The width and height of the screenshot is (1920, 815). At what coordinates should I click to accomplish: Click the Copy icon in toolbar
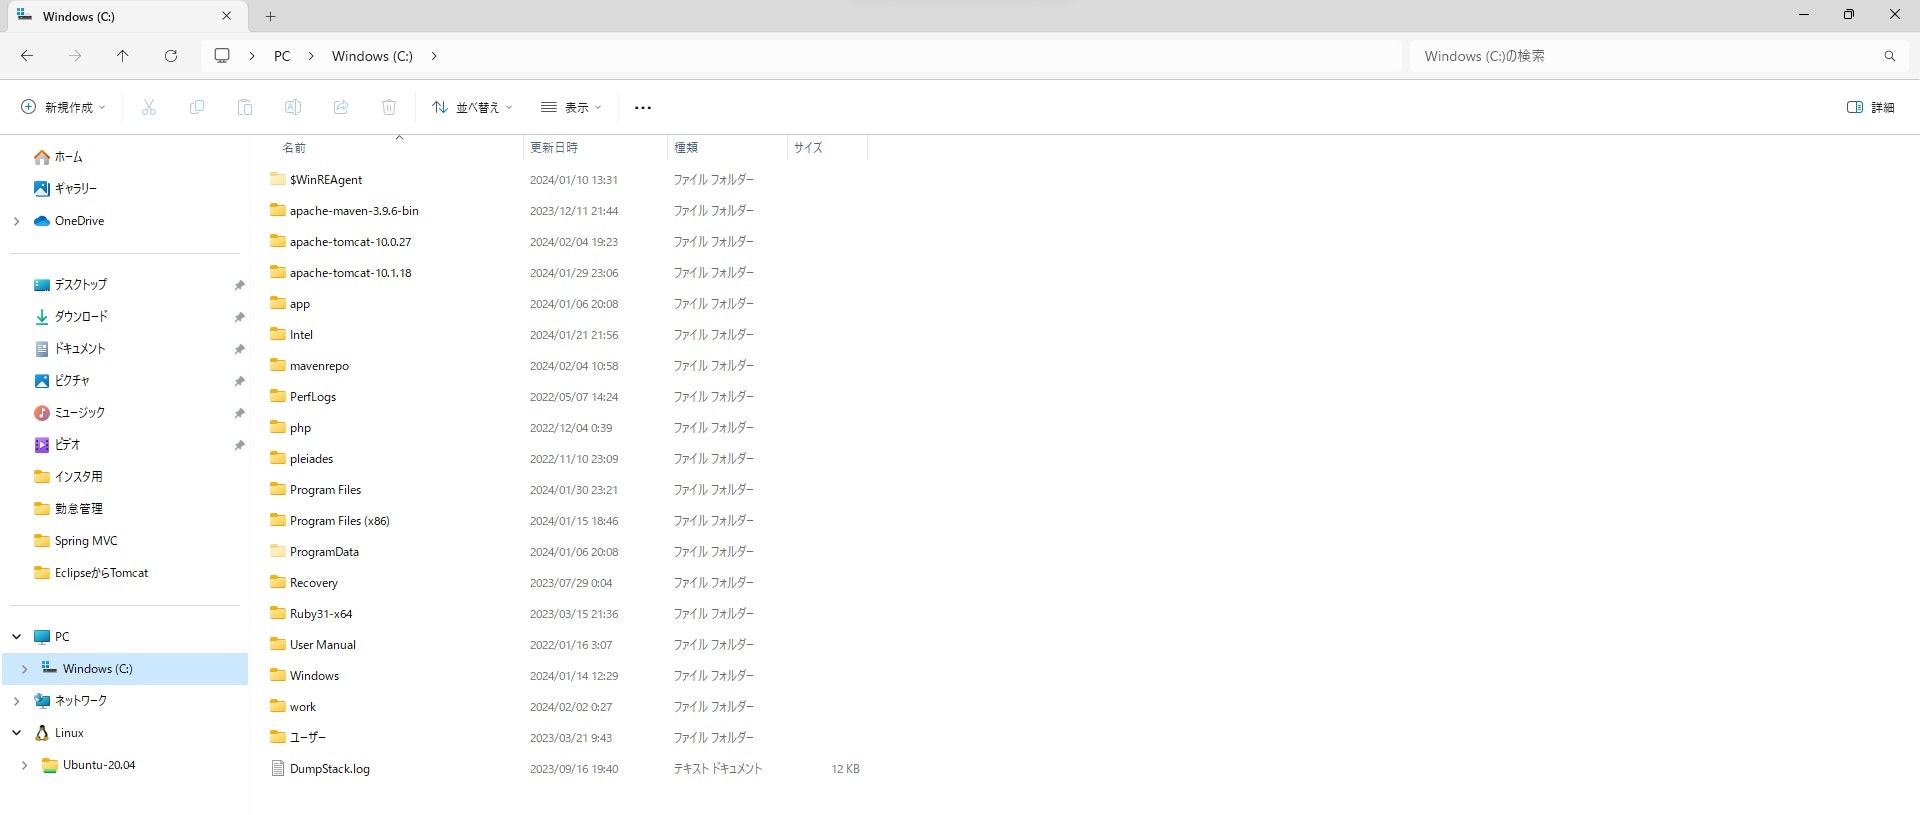pos(197,107)
